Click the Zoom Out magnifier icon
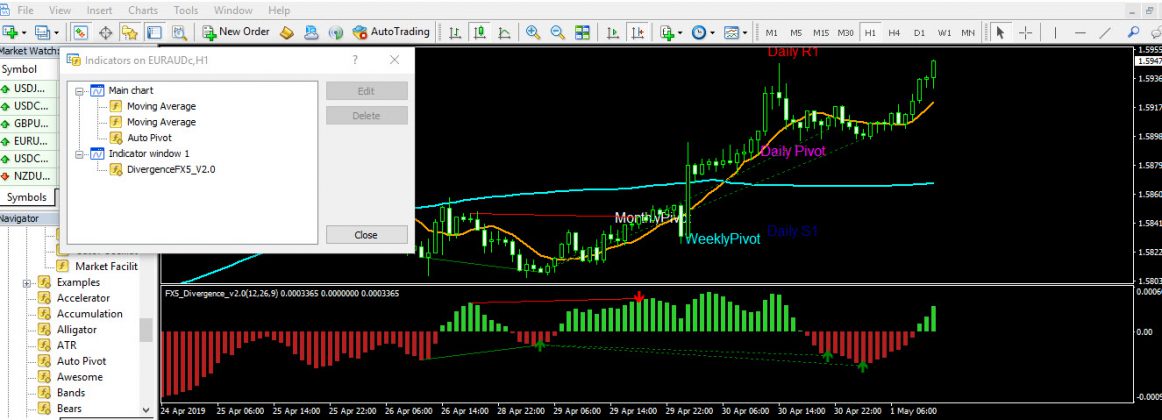Screen dimensions: 1162x420 (557, 32)
